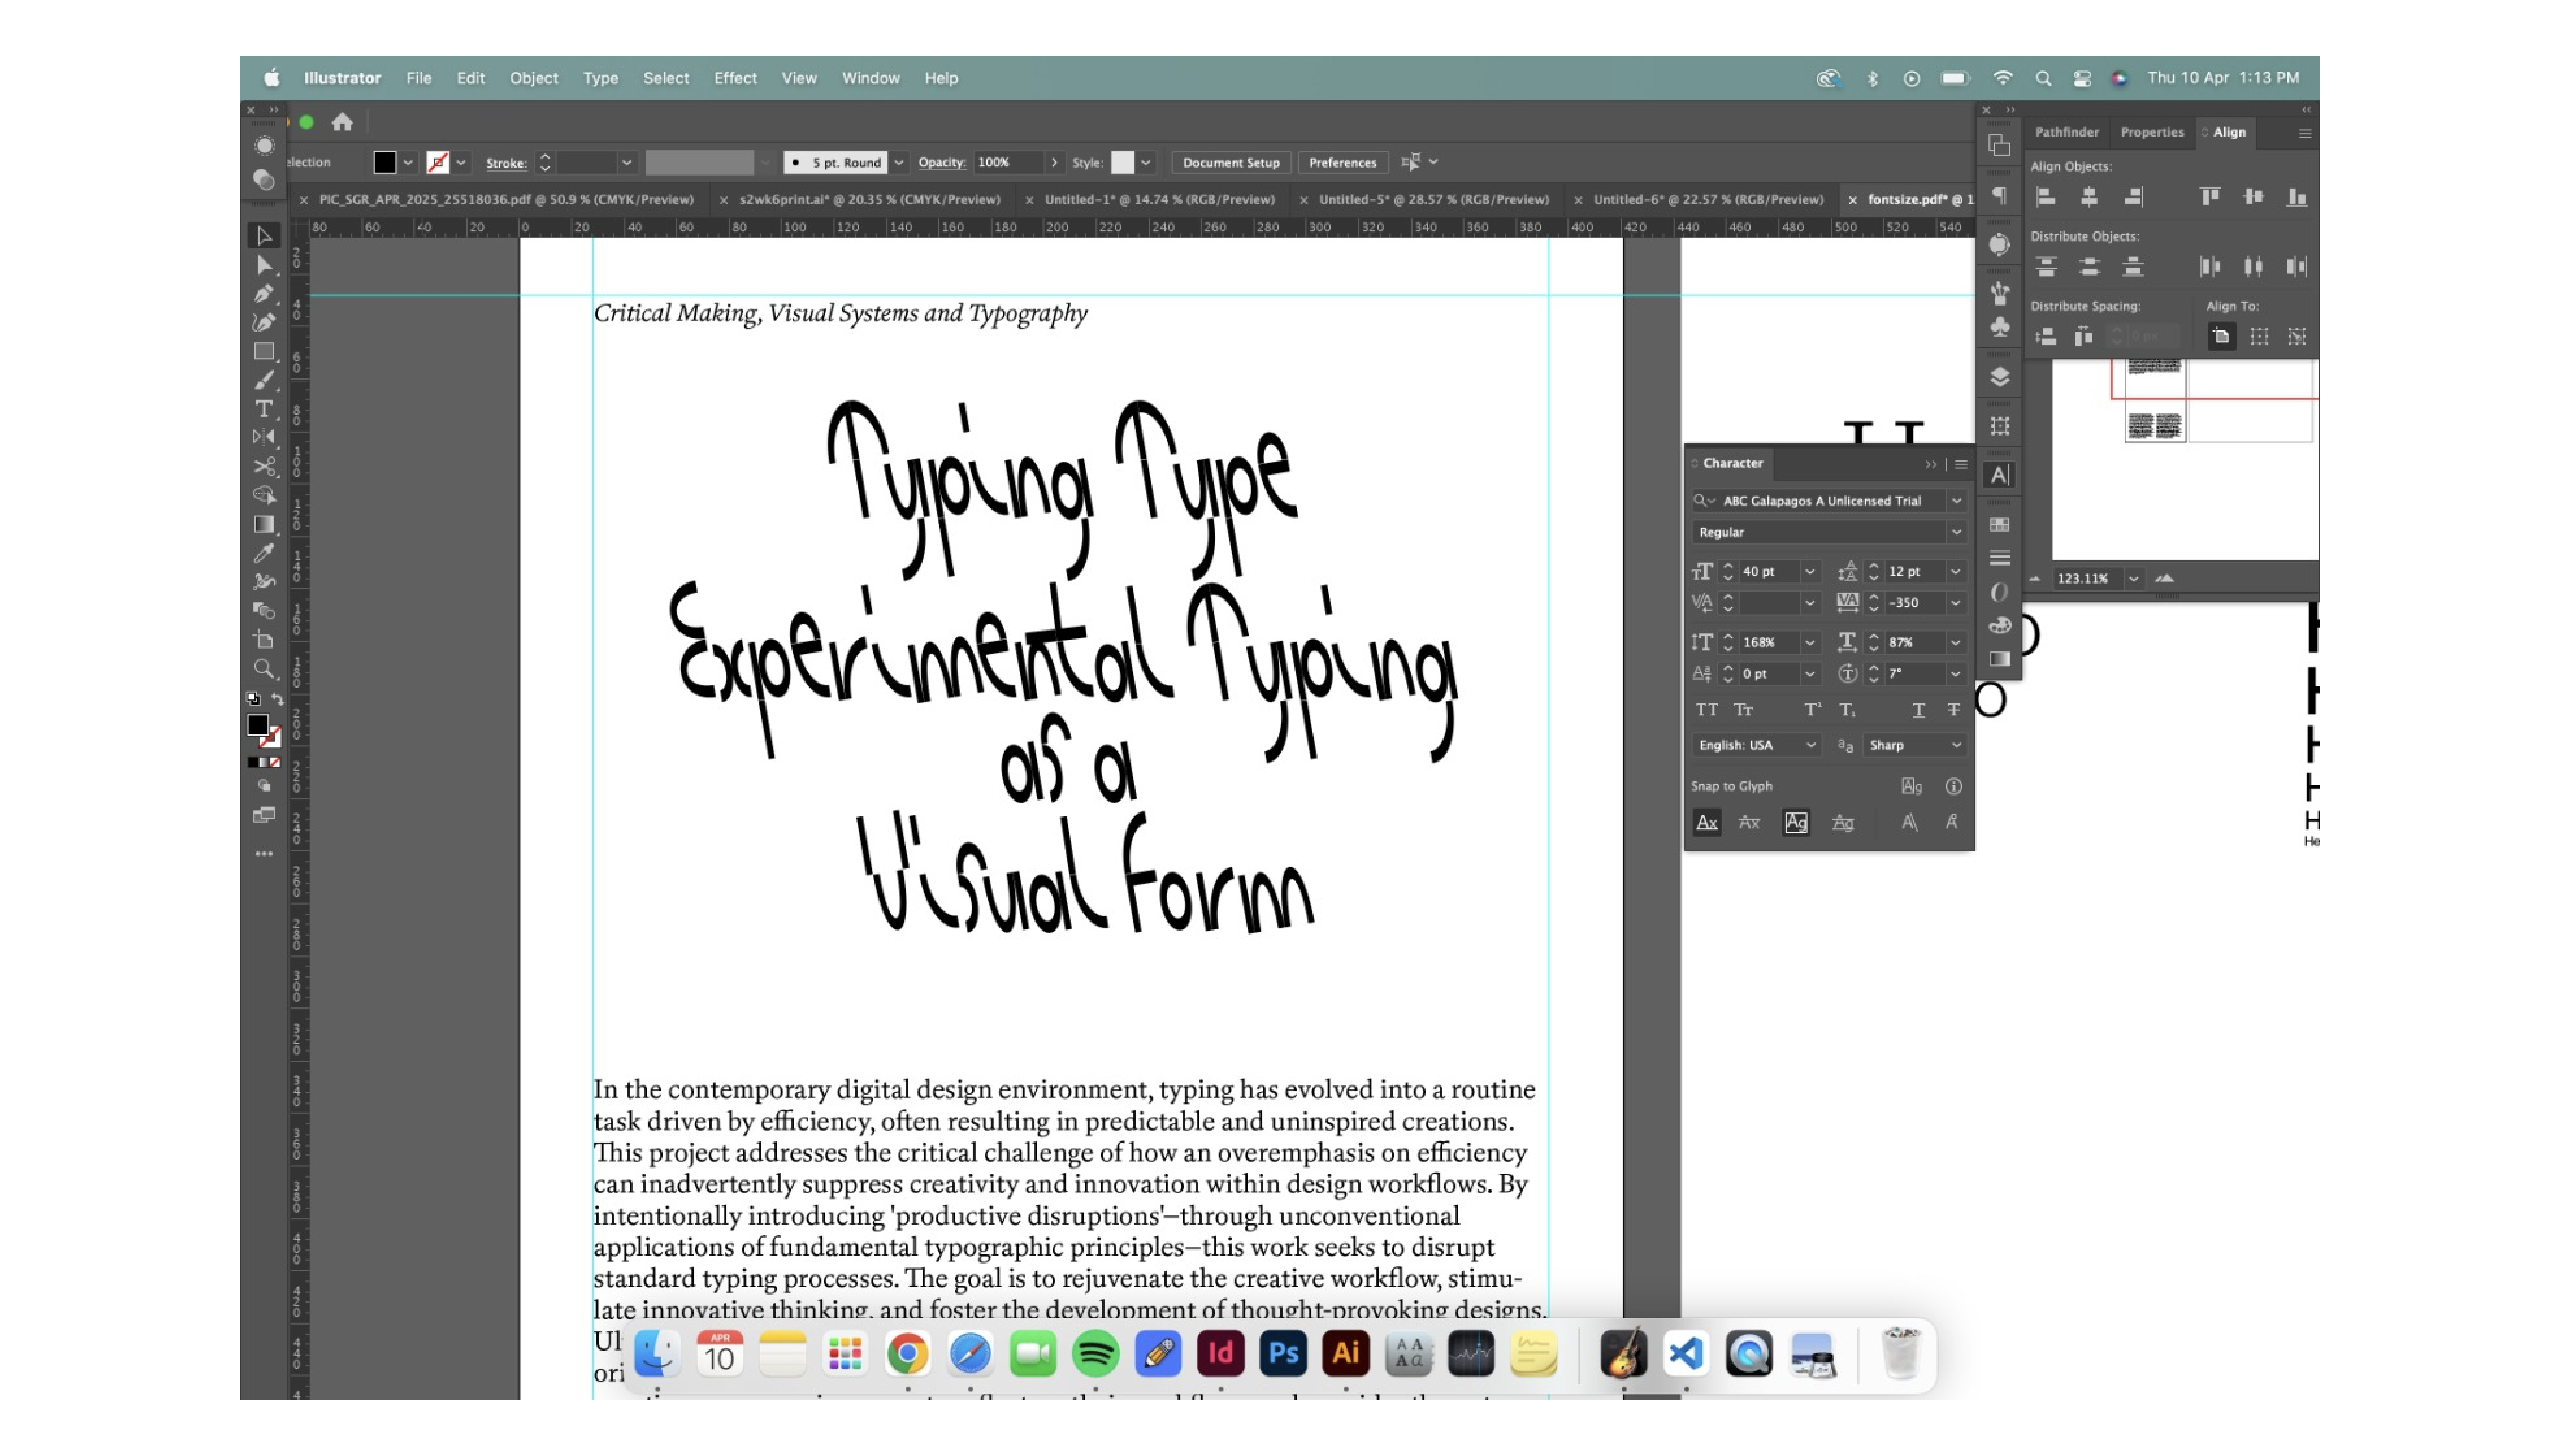Toggle All Caps in Character panel
The height and width of the screenshot is (1456, 2560).
tap(1707, 710)
